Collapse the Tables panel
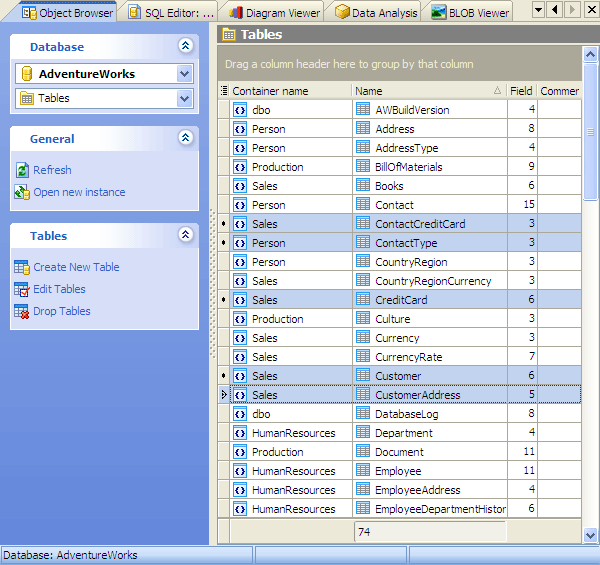This screenshot has height=565, width=600. [186, 234]
